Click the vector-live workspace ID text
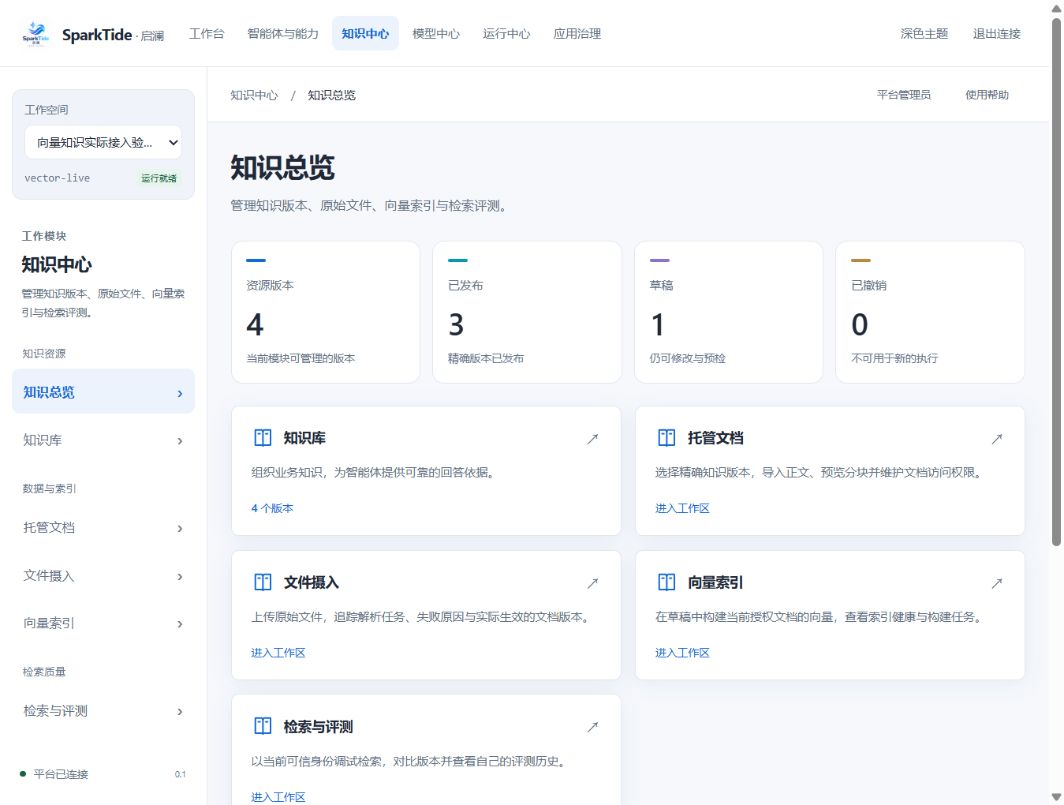The width and height of the screenshot is (1064, 805). [x=57, y=178]
